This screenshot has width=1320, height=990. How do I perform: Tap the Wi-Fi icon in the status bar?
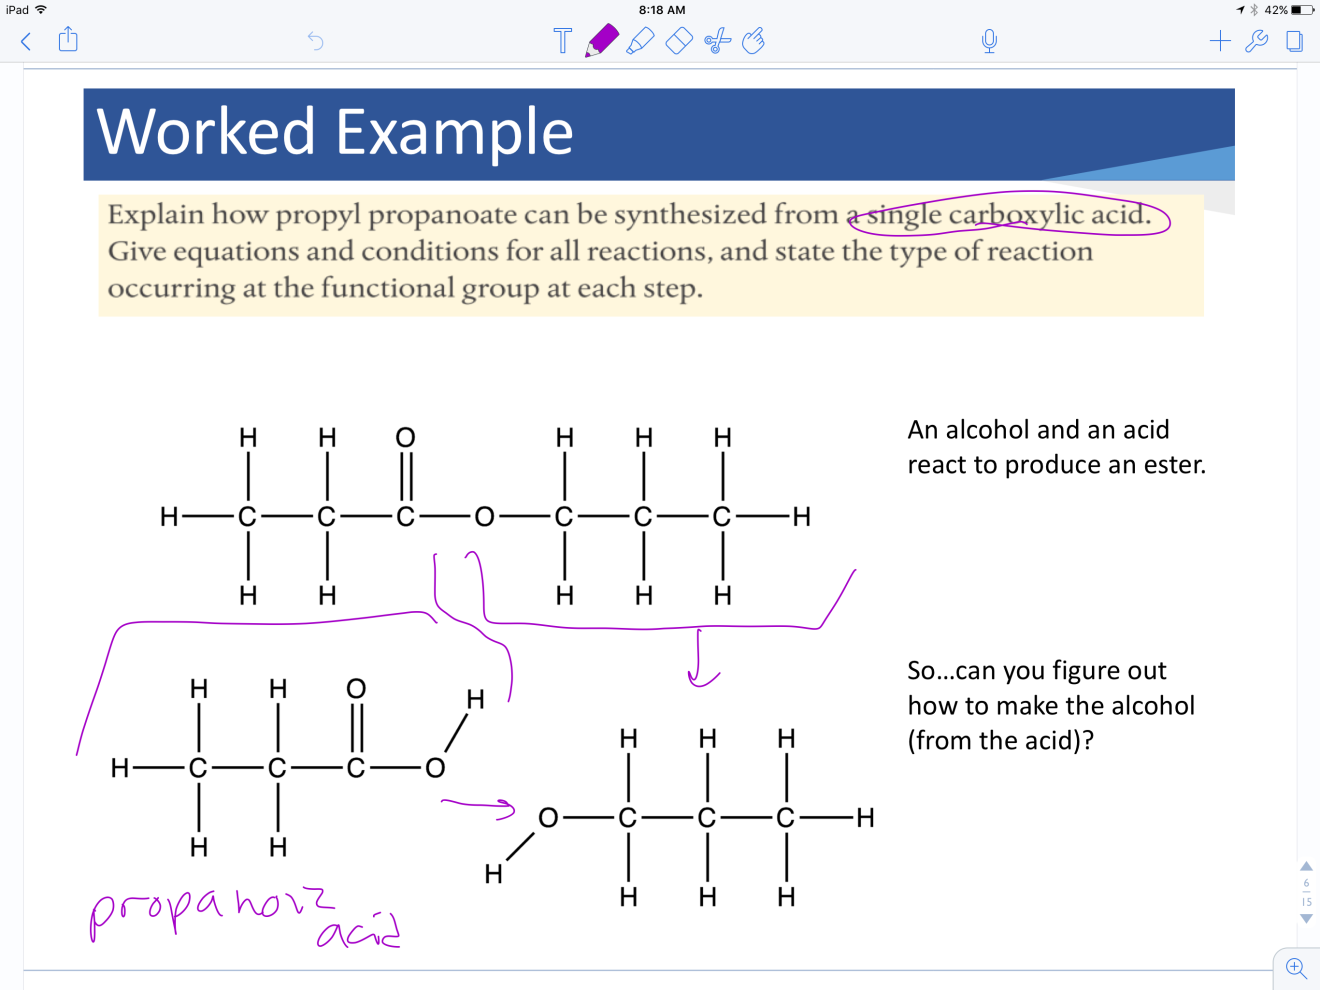coord(40,10)
